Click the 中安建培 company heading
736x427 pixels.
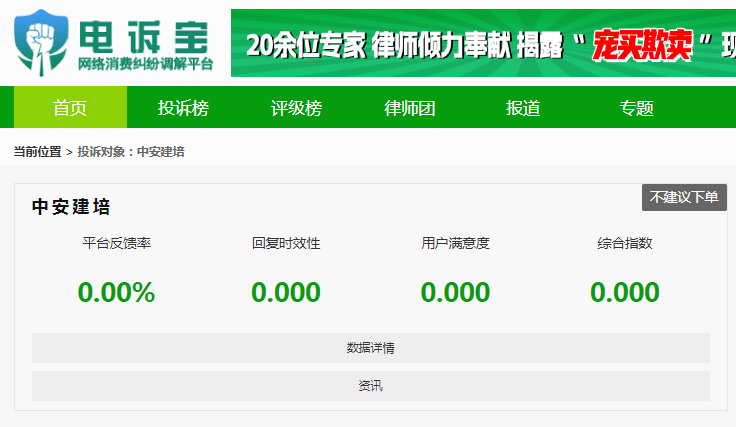pos(71,206)
